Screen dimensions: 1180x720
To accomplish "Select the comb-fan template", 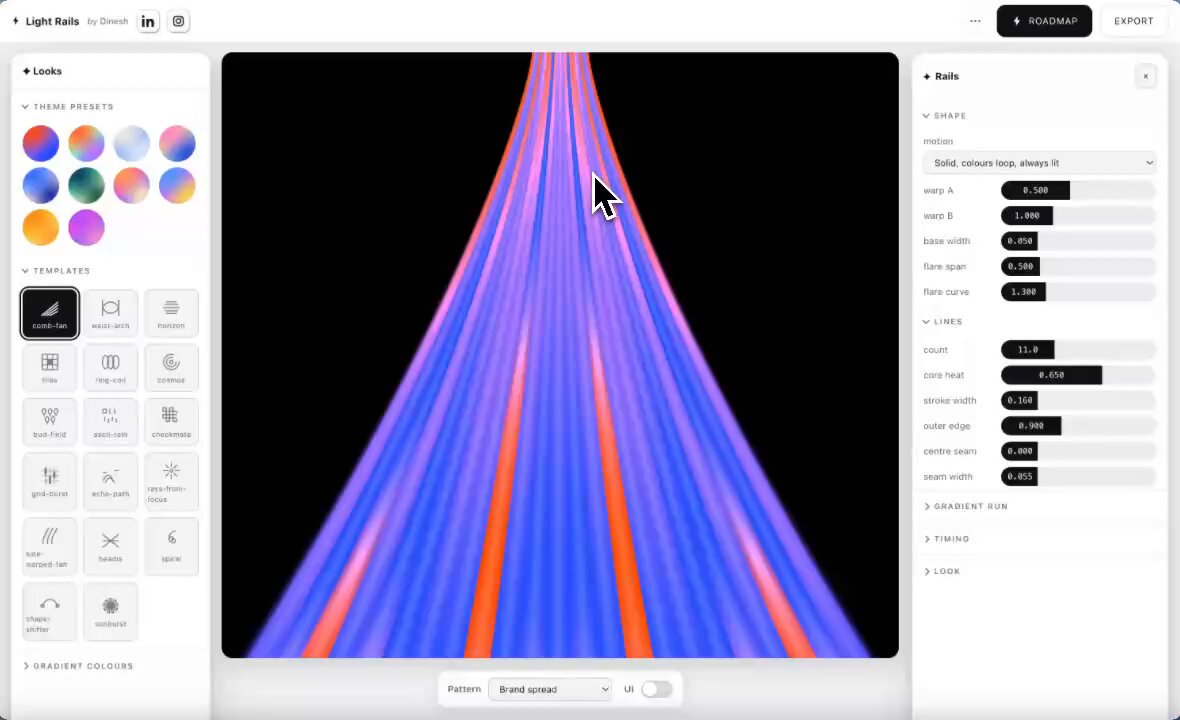I will click(x=50, y=313).
